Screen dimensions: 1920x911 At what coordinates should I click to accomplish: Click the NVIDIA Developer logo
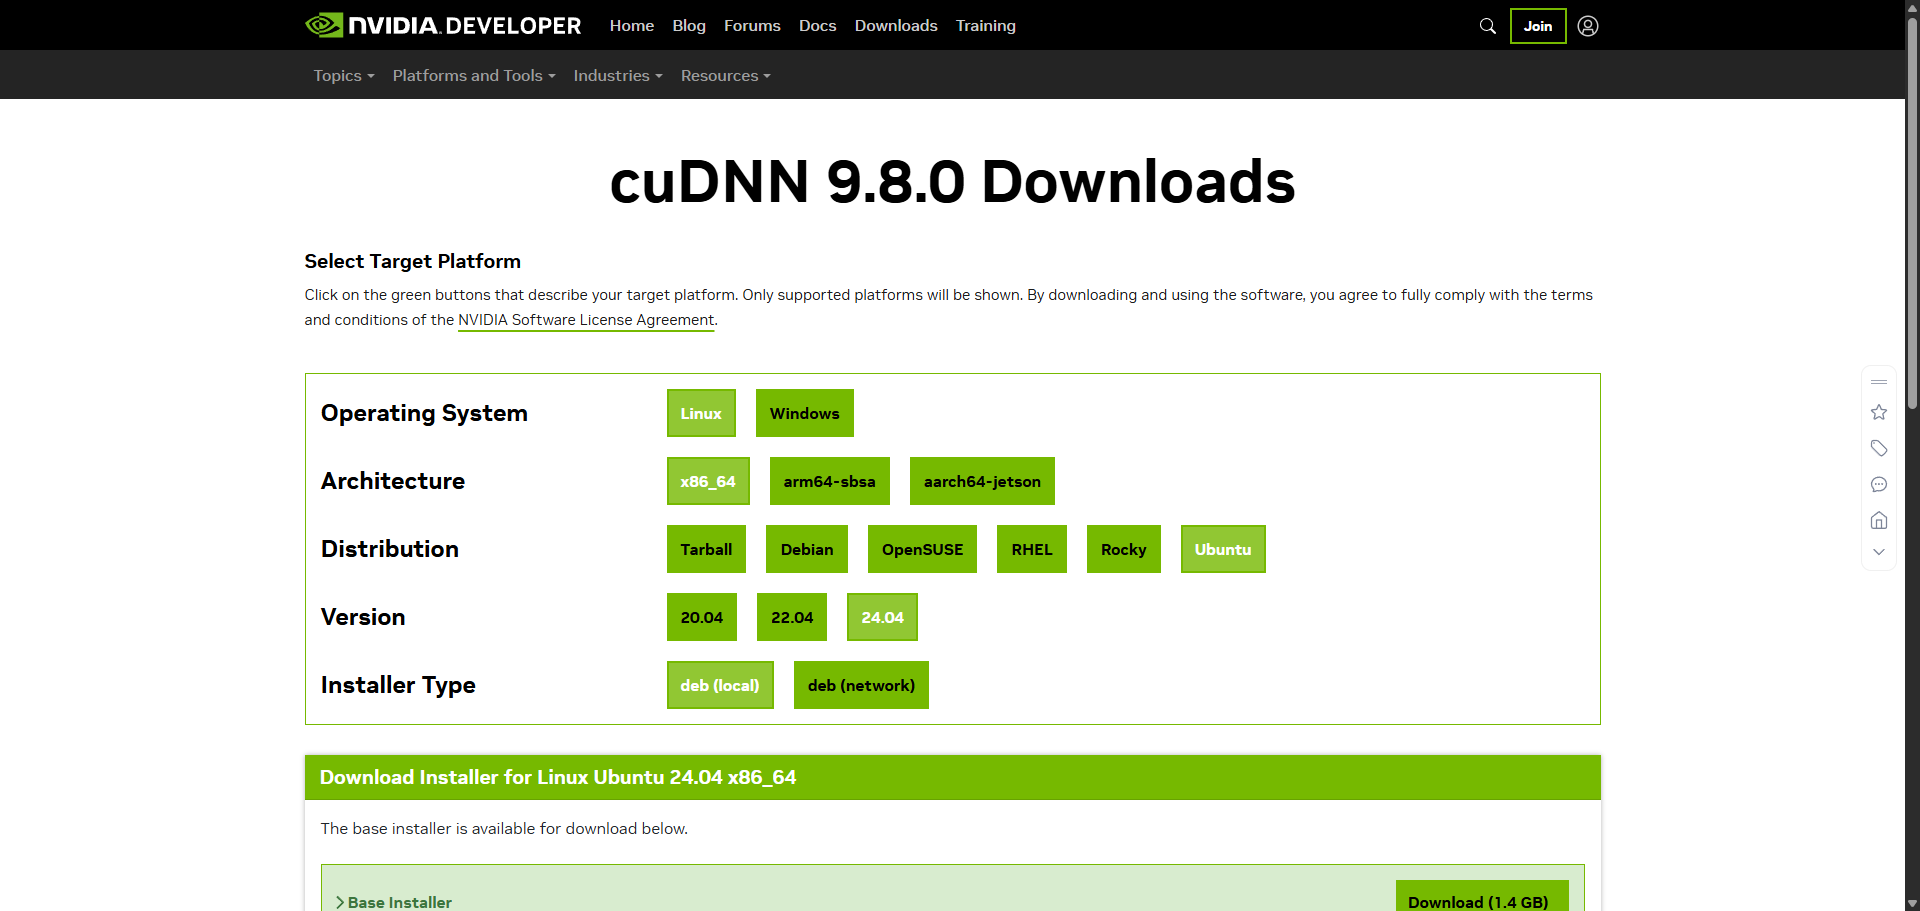pyautogui.click(x=443, y=25)
